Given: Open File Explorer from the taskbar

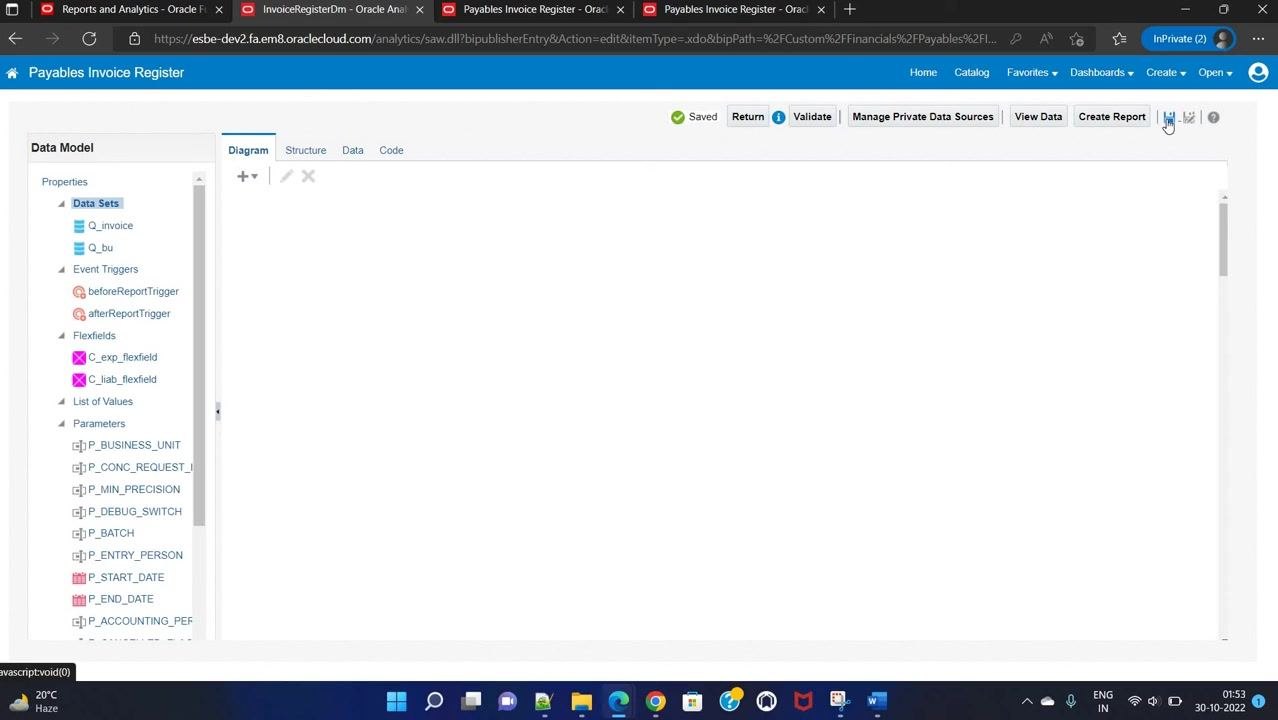Looking at the screenshot, I should 581,701.
